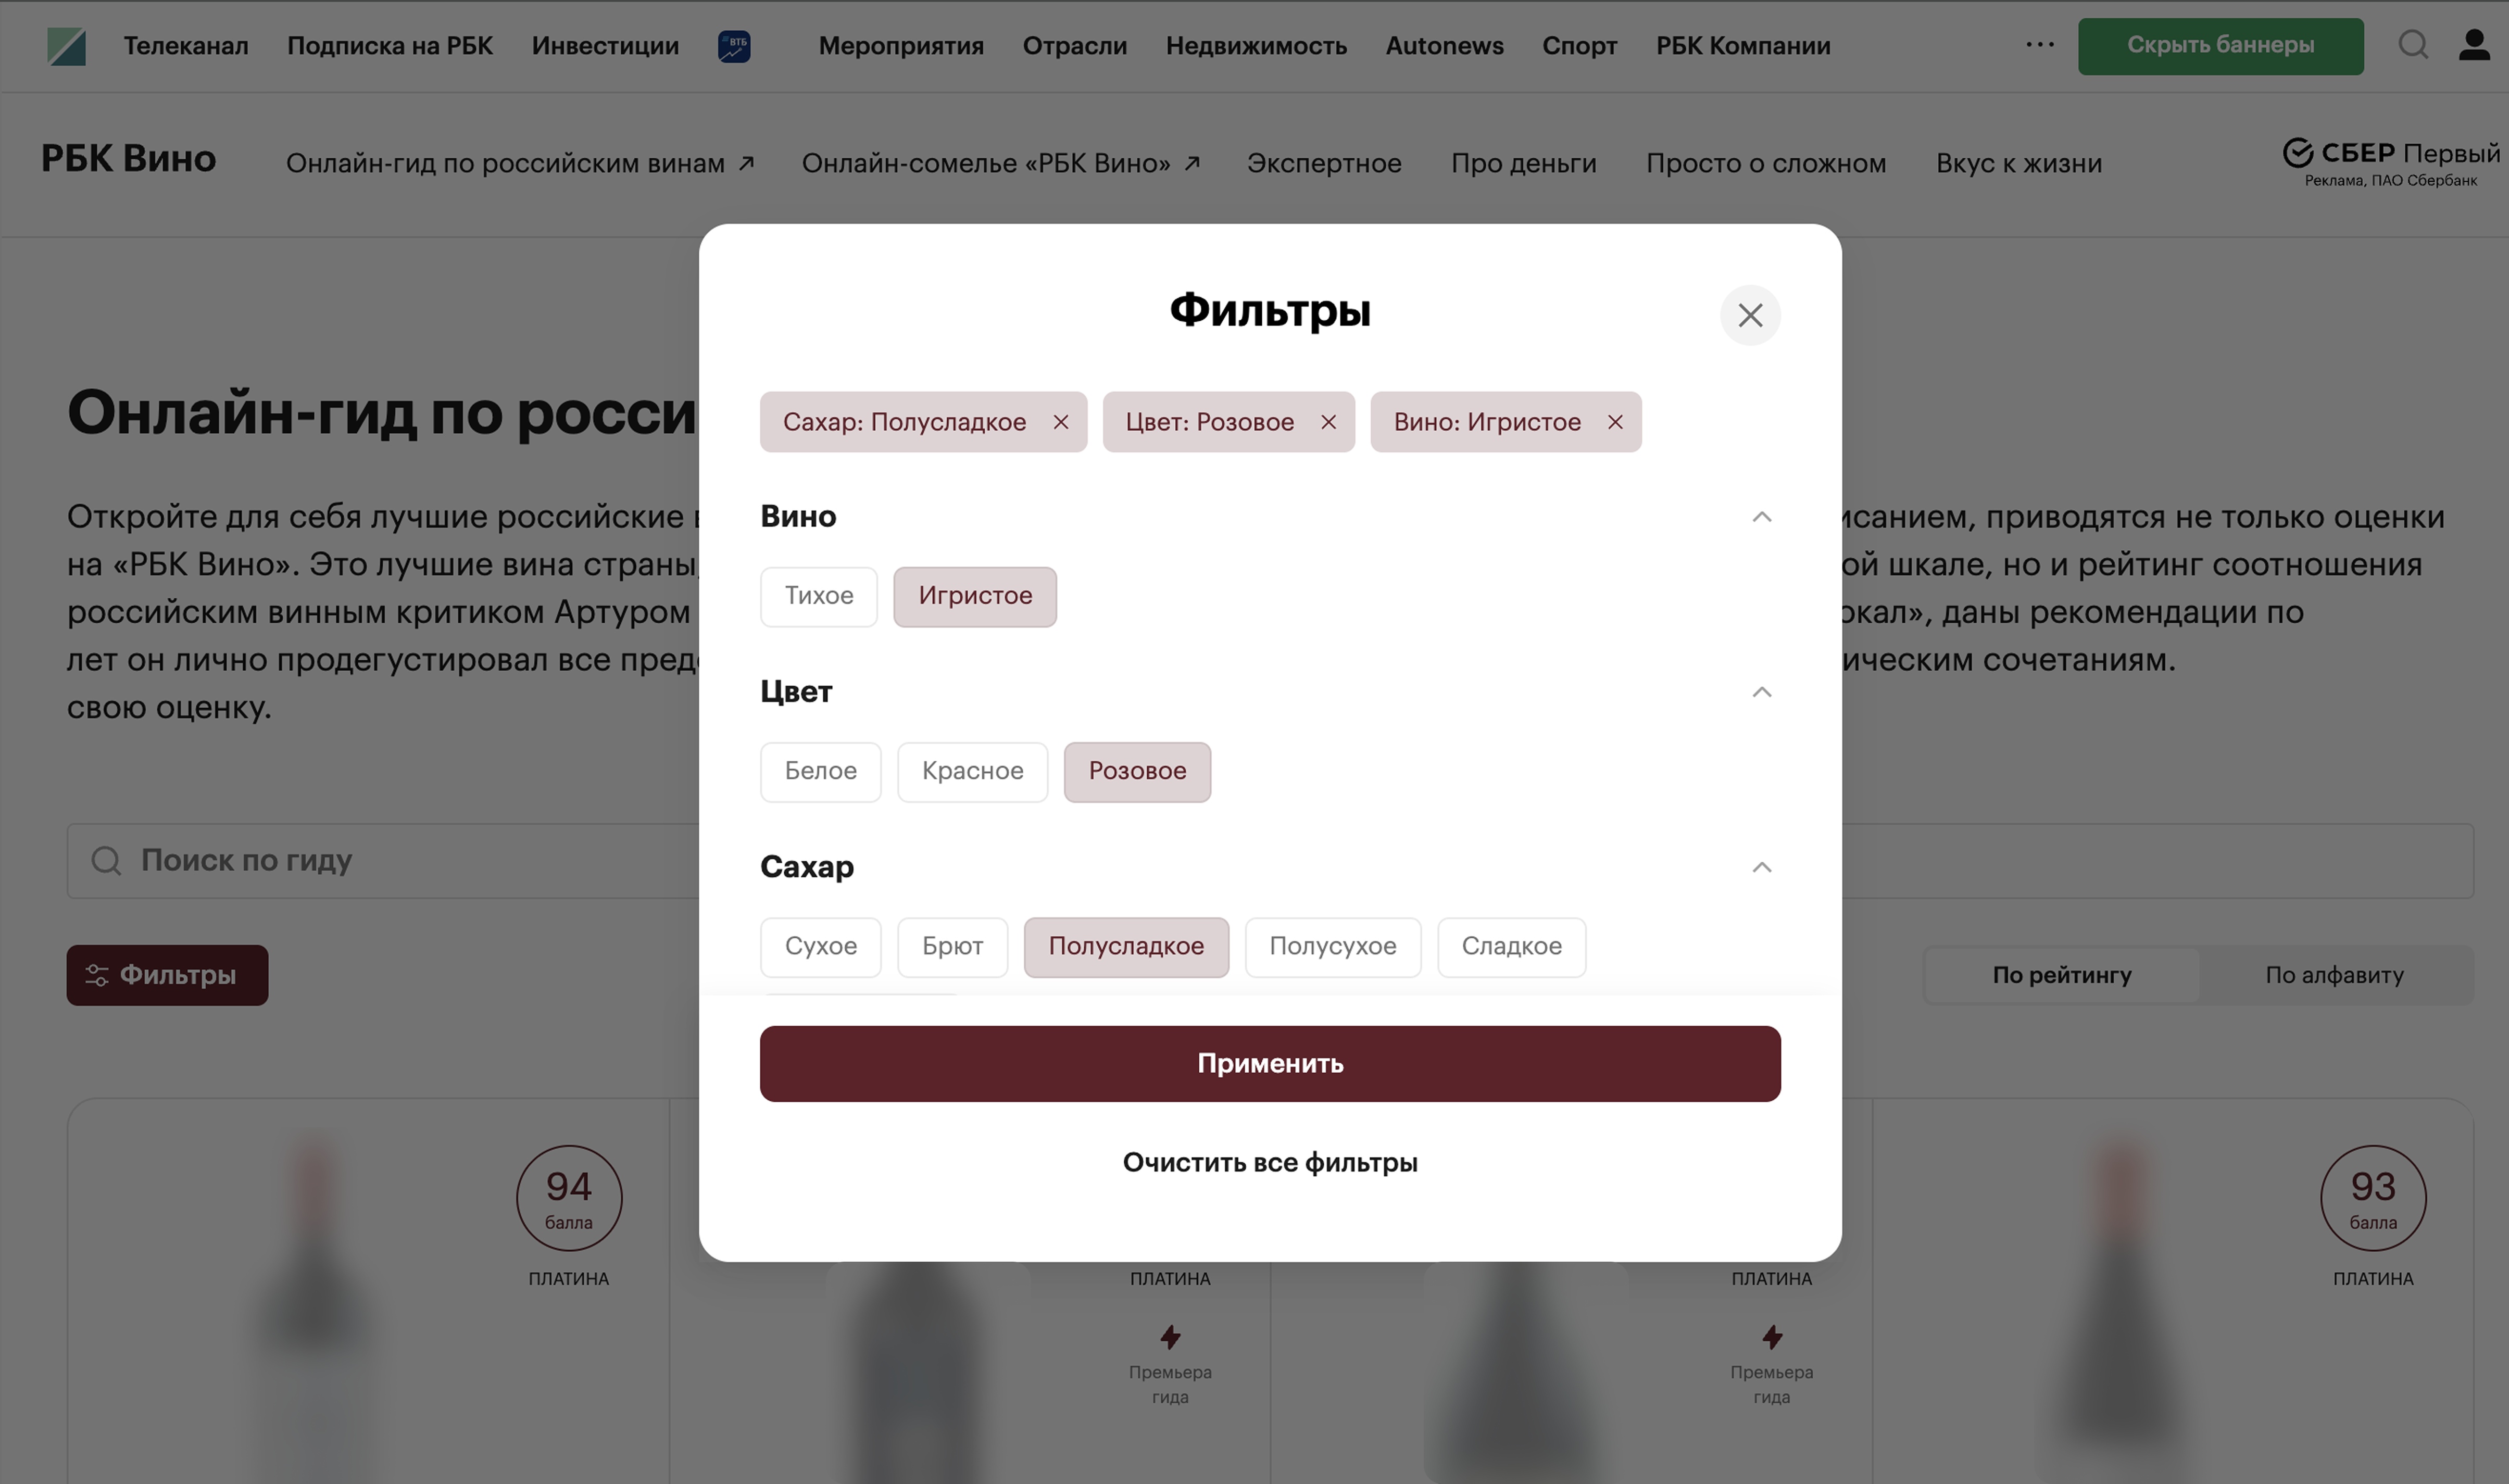Viewport: 2509px width, 1484px height.
Task: Click the RBC logo icon
Action: pos(66,46)
